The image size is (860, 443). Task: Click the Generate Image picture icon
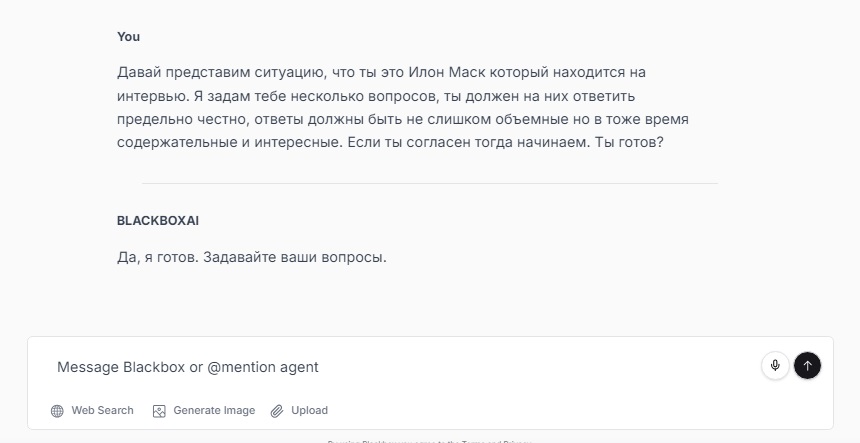tap(159, 411)
